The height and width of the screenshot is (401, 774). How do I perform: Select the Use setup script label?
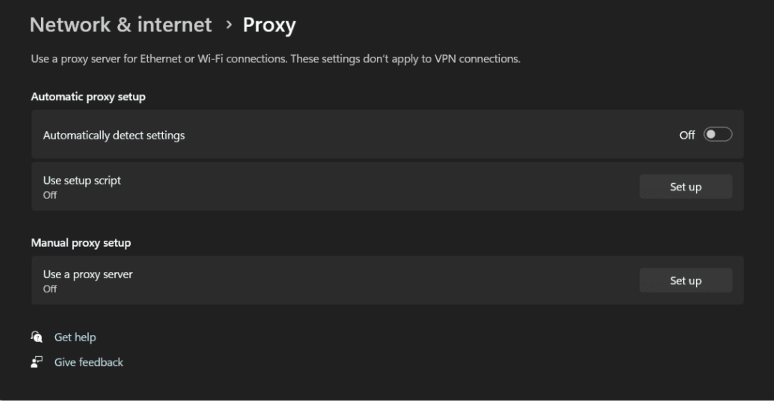point(88,180)
